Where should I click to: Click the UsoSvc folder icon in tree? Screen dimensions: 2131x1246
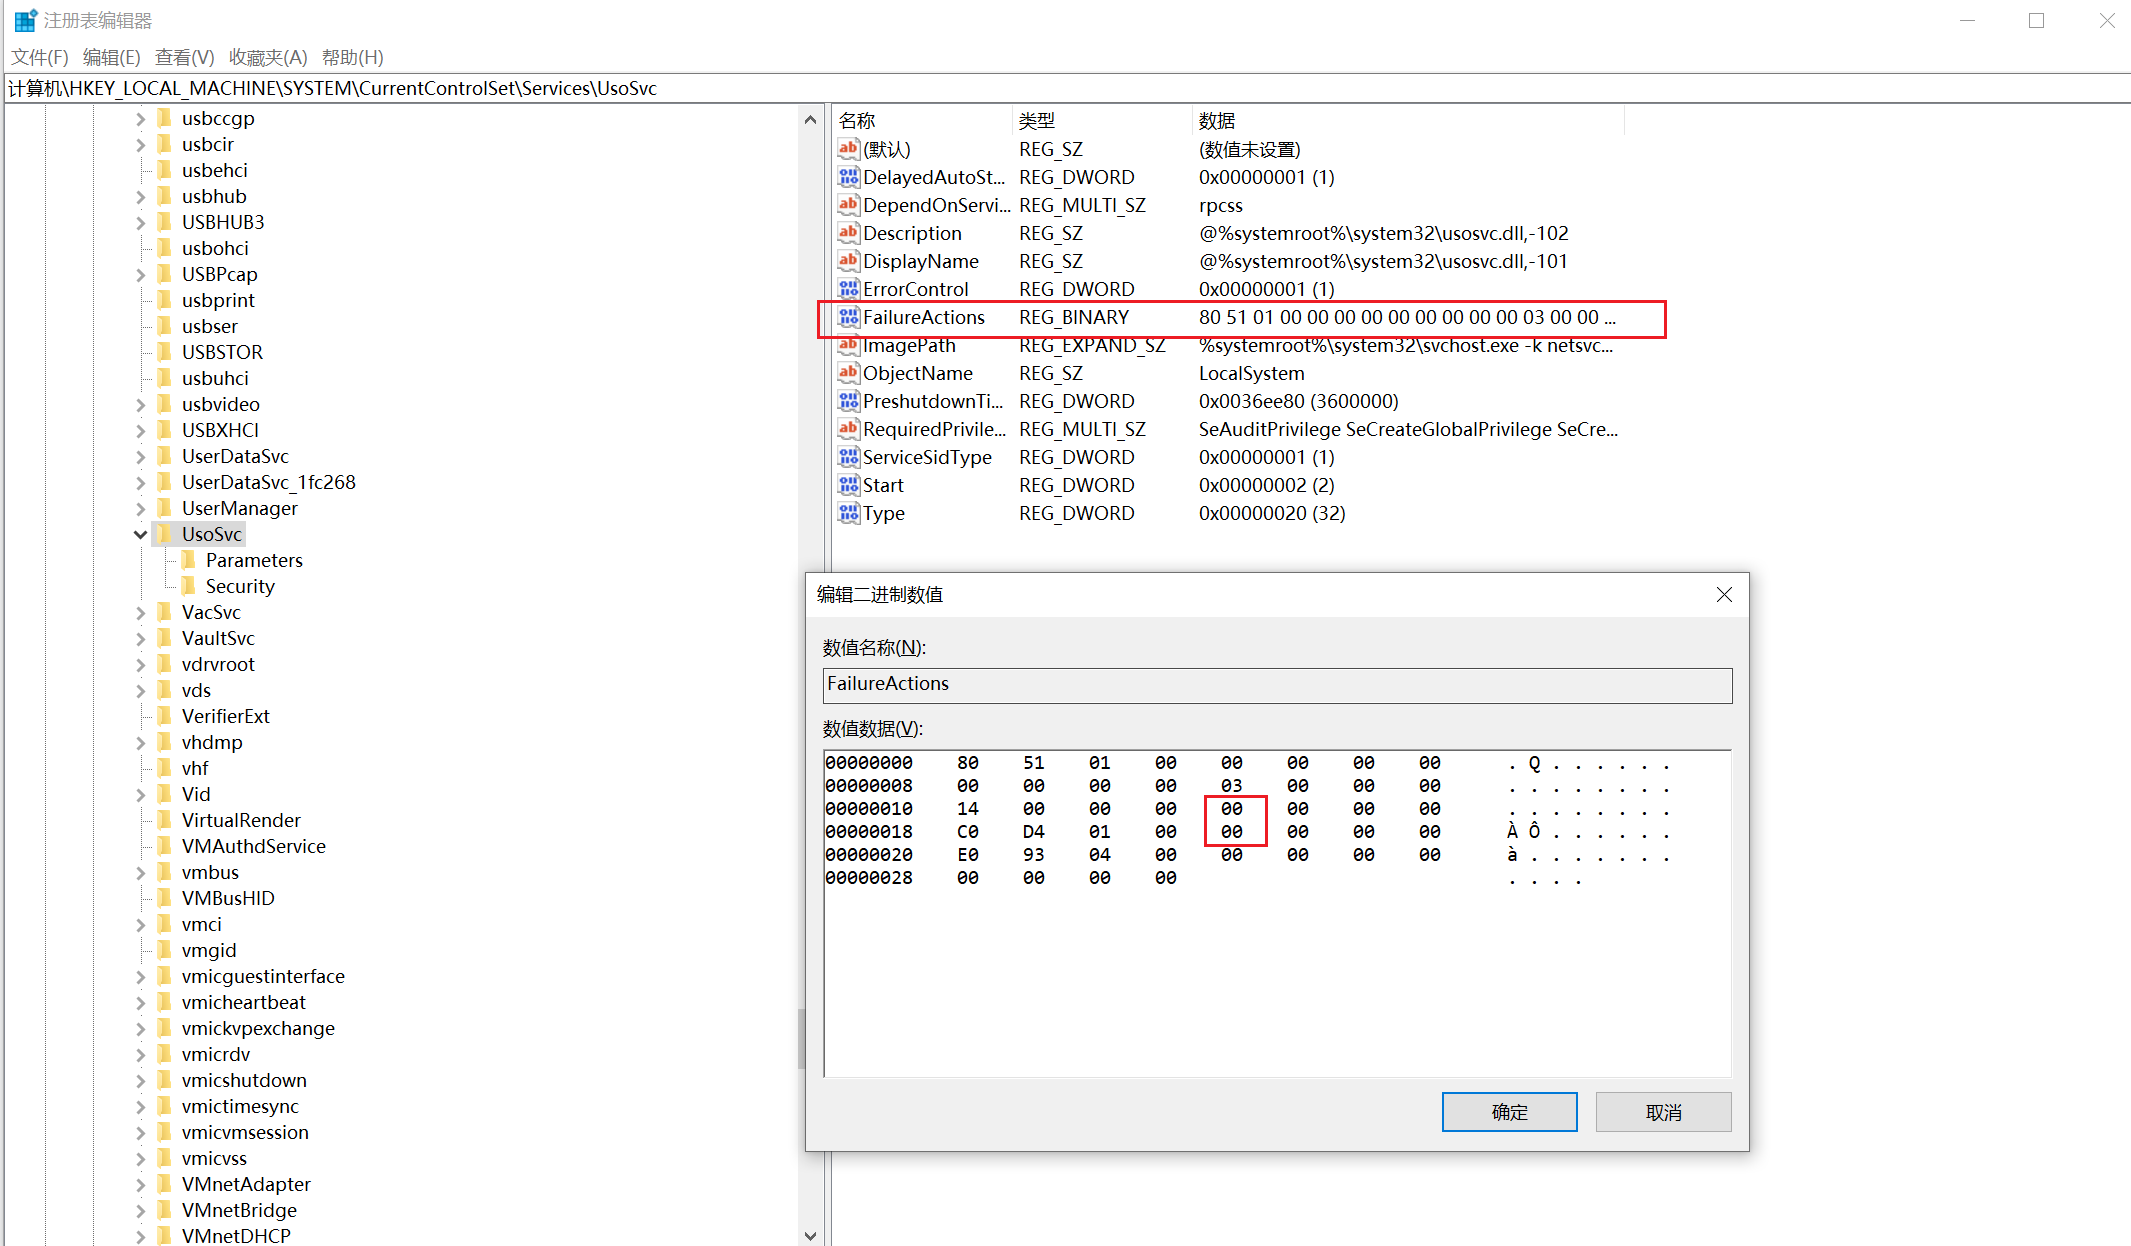[x=165, y=533]
